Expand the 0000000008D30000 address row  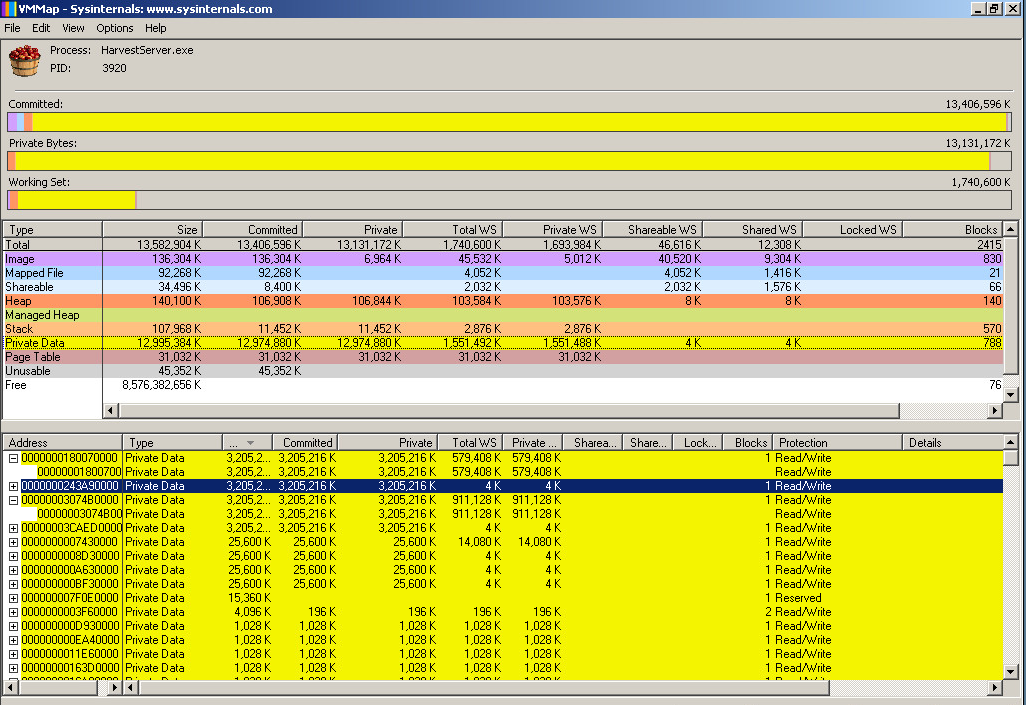[x=13, y=556]
